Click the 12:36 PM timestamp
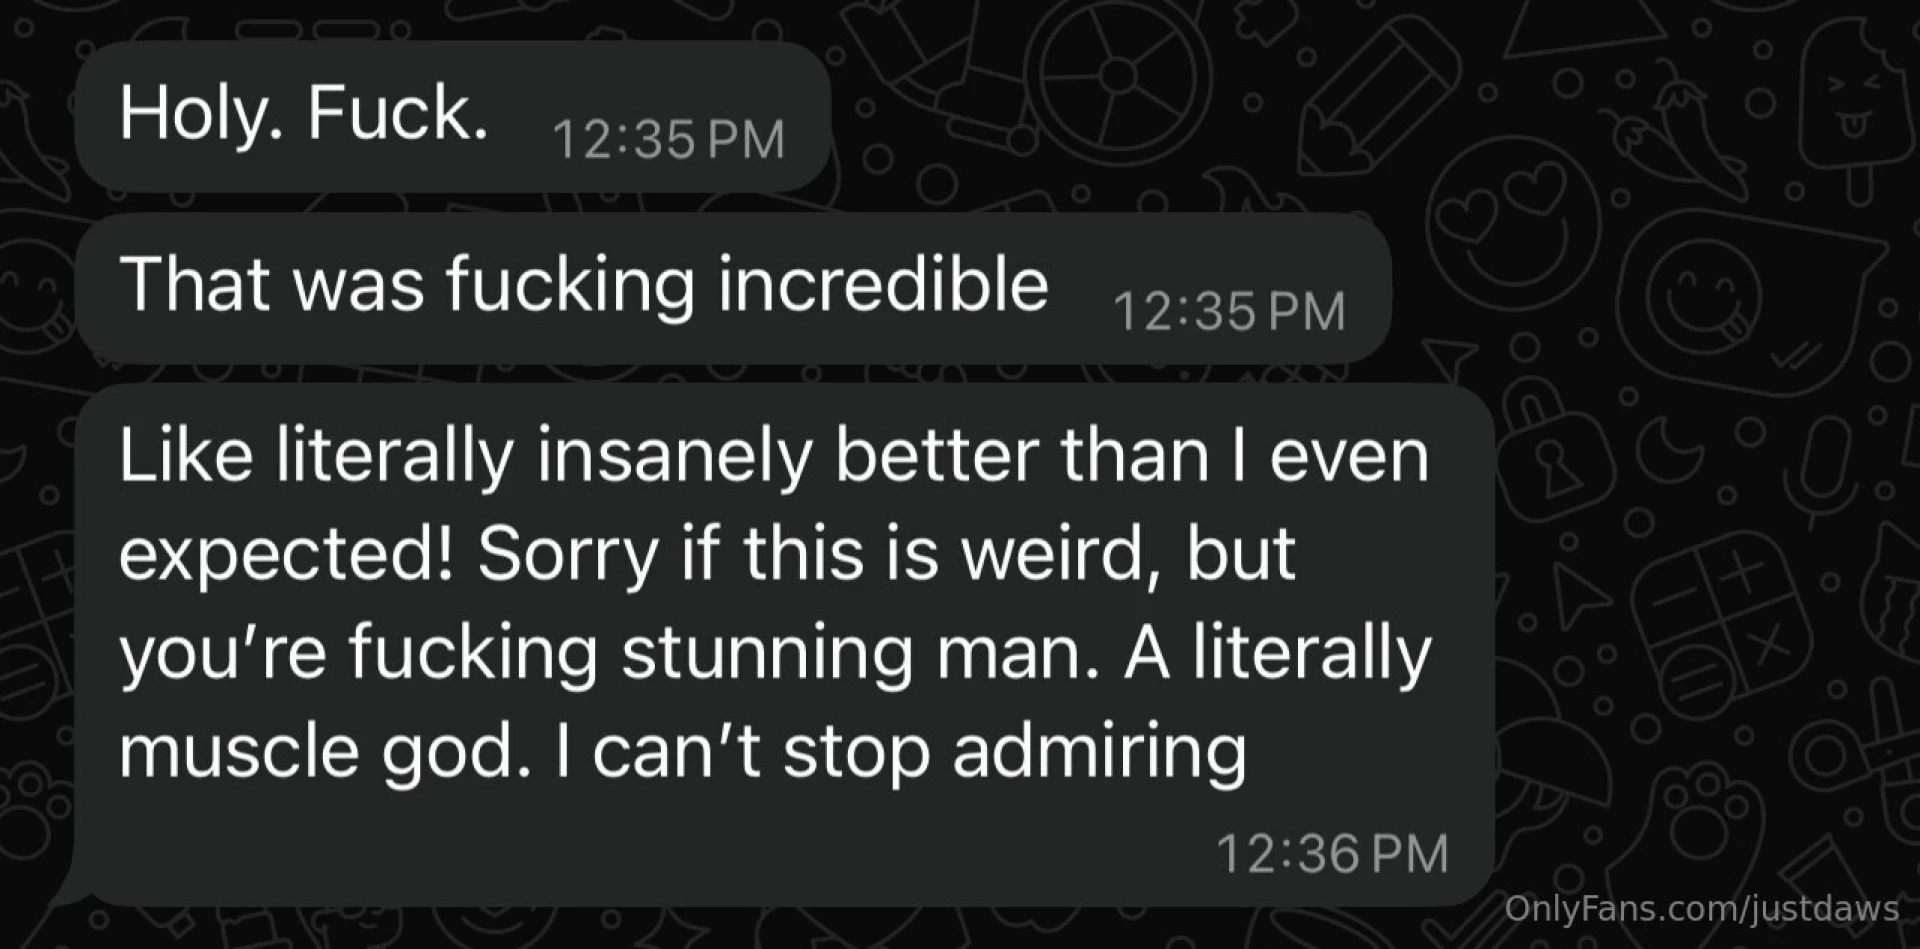The width and height of the screenshot is (1920, 949). click(x=1332, y=853)
